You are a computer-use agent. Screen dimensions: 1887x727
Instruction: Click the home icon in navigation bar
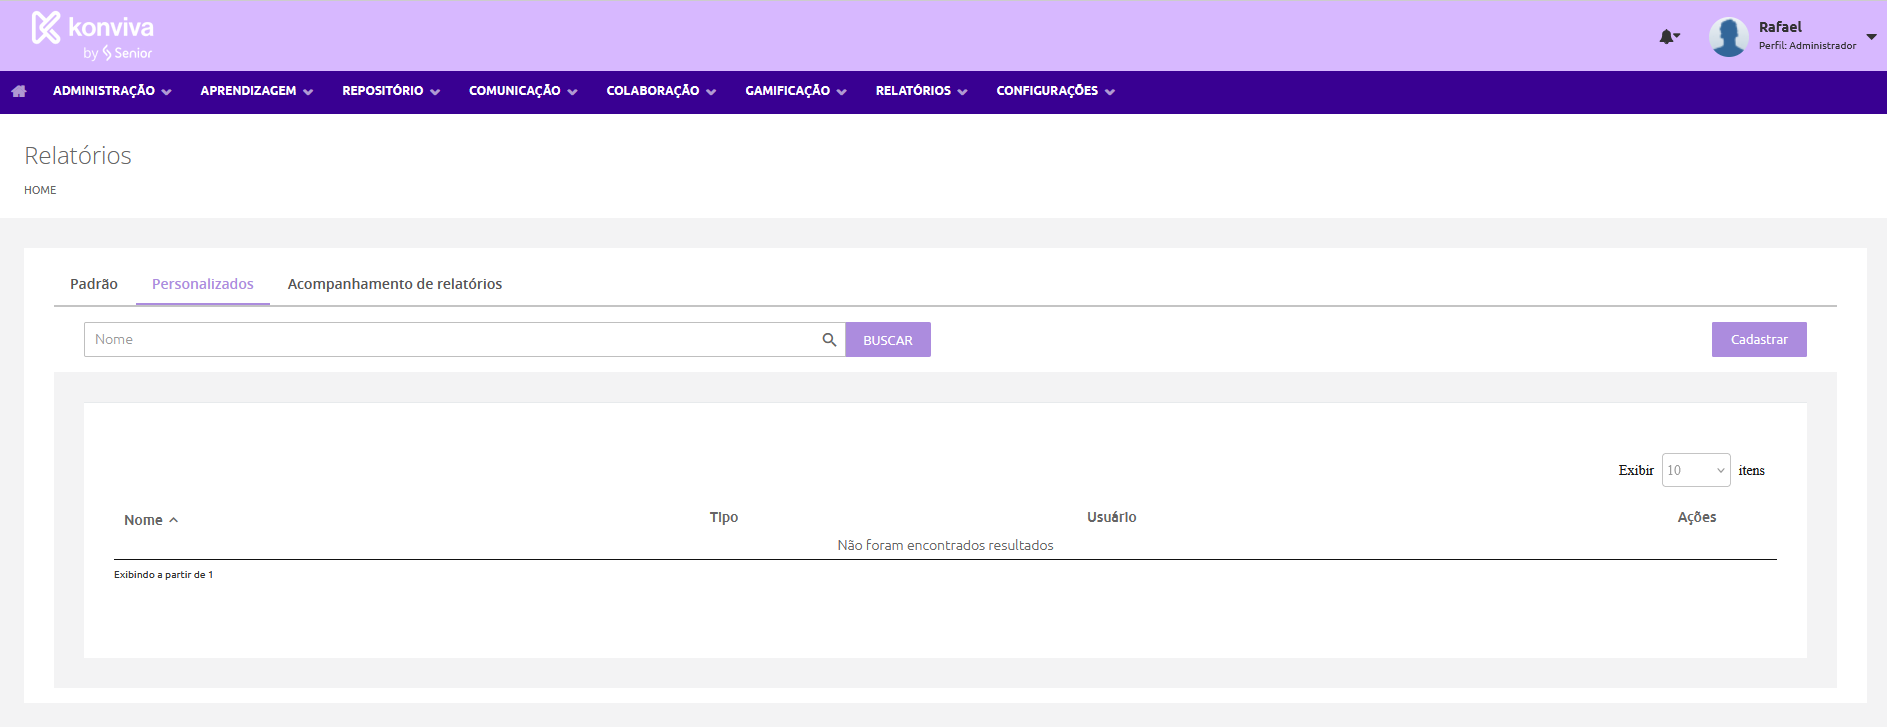(x=19, y=91)
